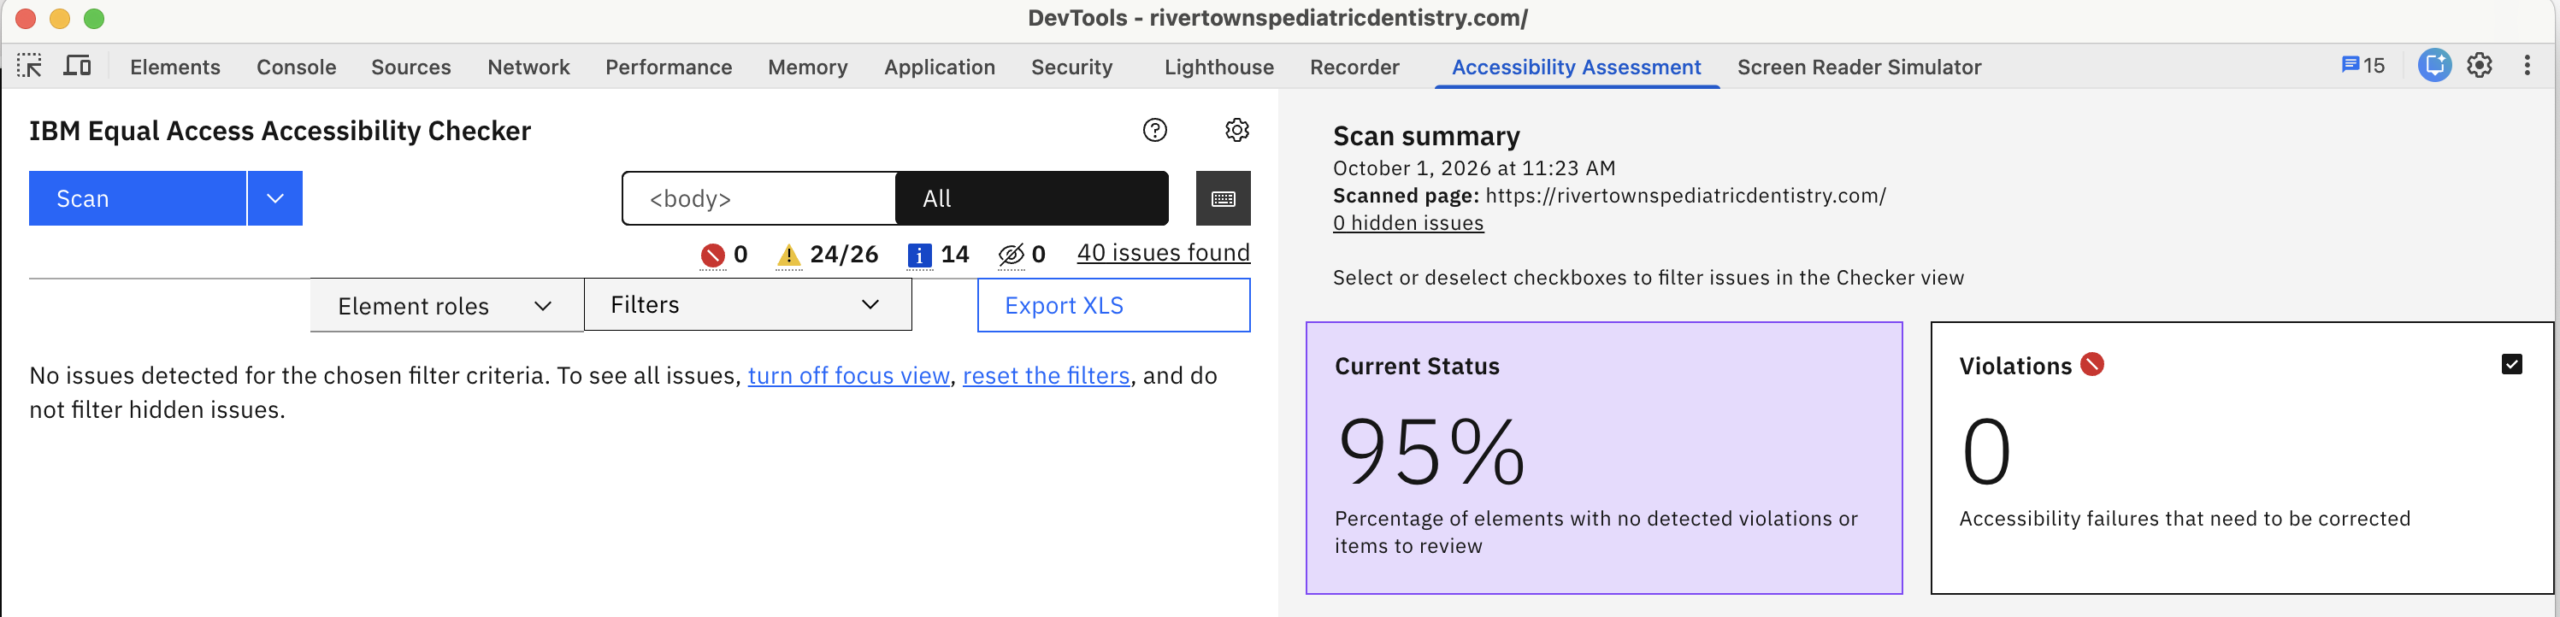Select the All focus view segment

[x=1031, y=198]
